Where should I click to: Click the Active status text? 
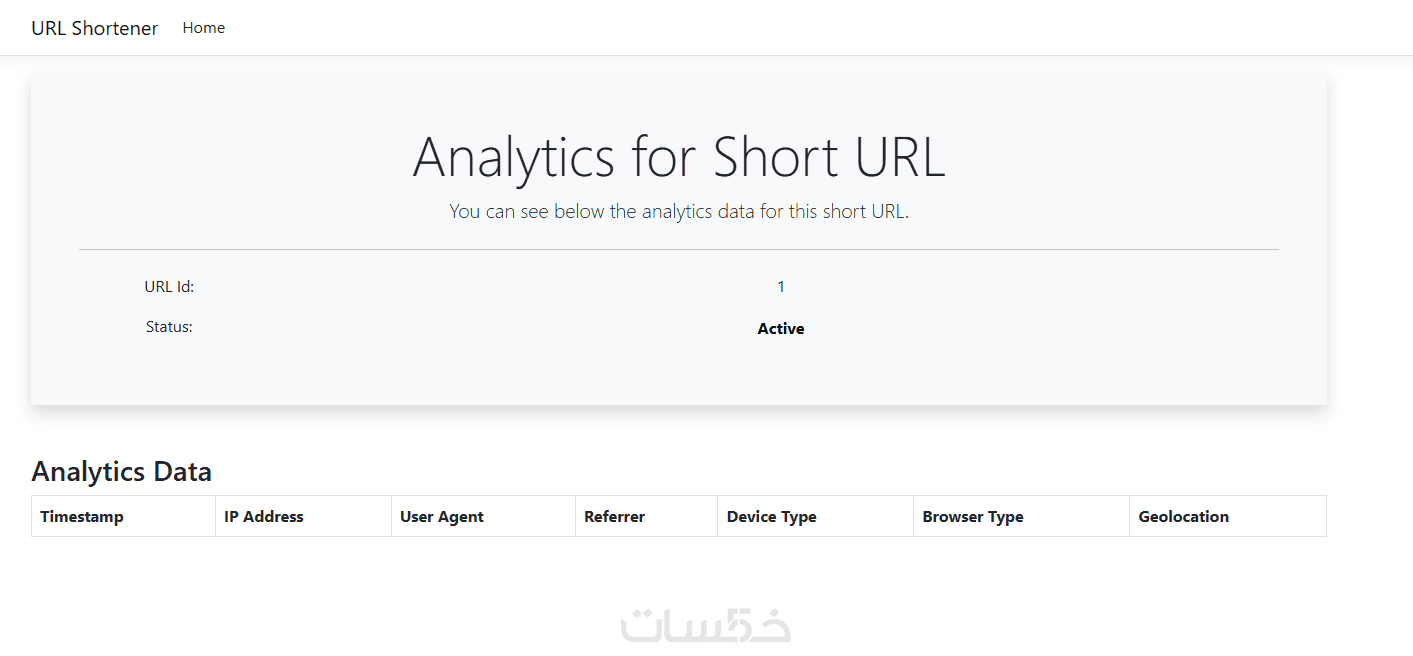coord(781,328)
